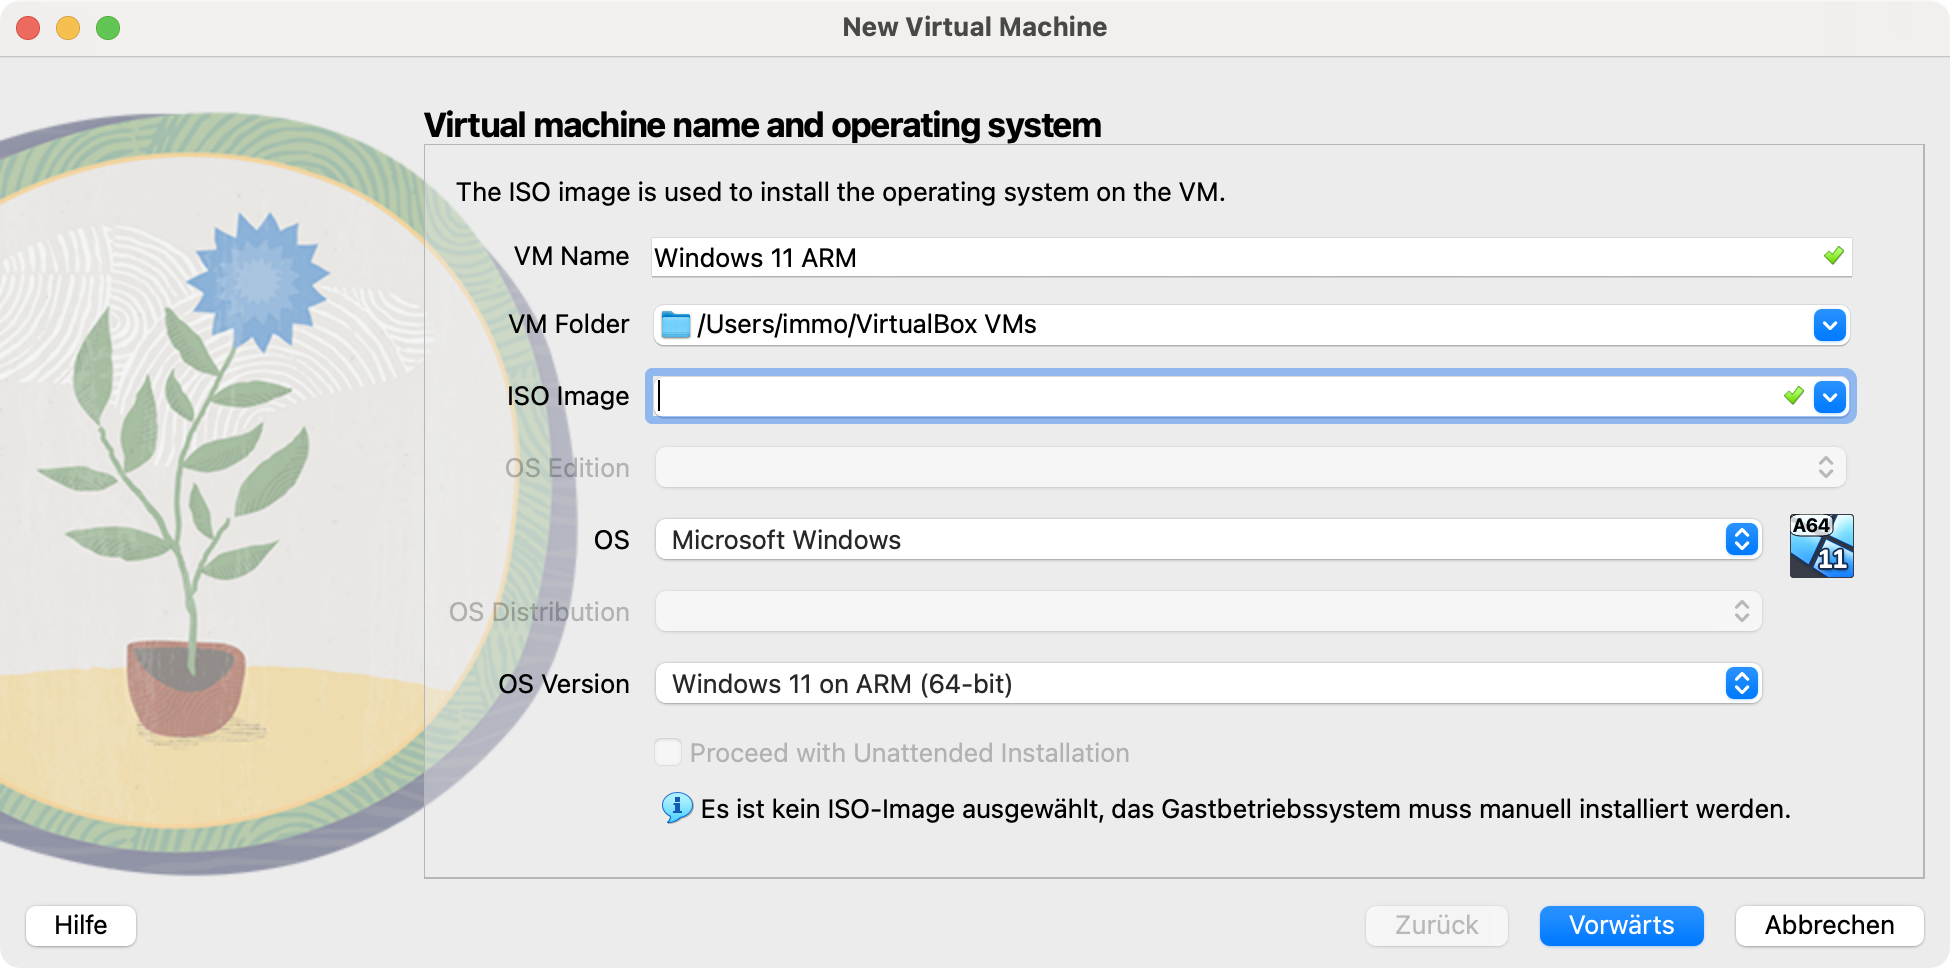The height and width of the screenshot is (968, 1950).
Task: Open the VM Folder dropdown arrow
Action: (1829, 325)
